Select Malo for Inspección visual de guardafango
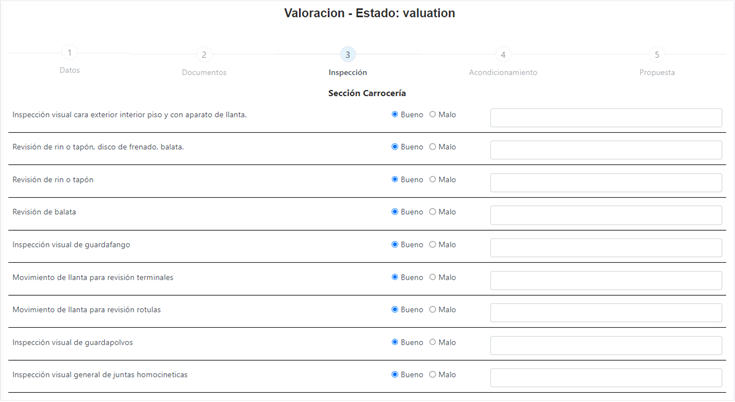This screenshot has height=402, width=735. click(433, 244)
